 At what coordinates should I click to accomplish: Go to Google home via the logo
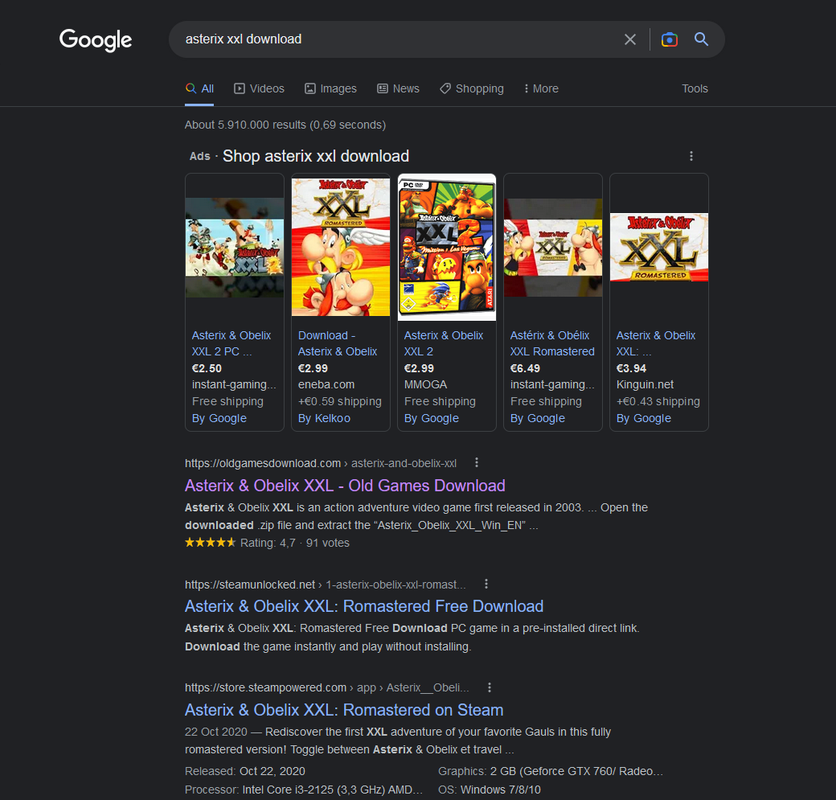coord(95,40)
